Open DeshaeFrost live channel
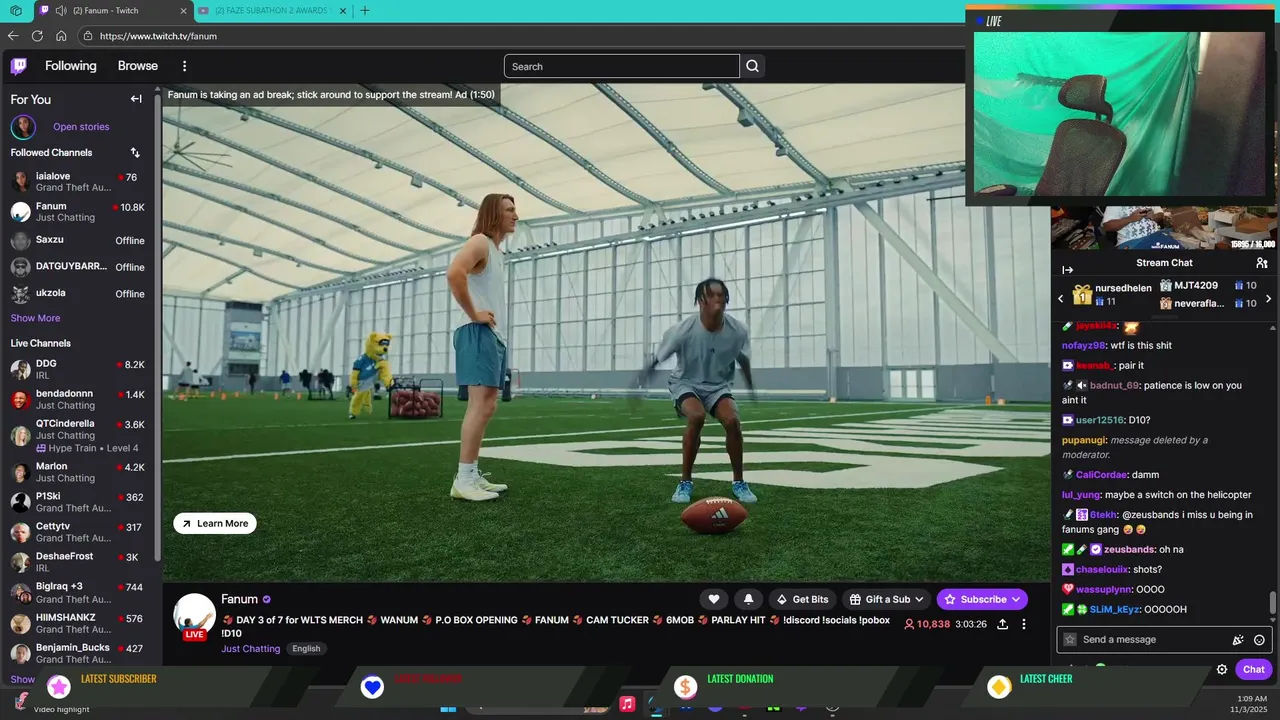The image size is (1280, 720). click(78, 562)
